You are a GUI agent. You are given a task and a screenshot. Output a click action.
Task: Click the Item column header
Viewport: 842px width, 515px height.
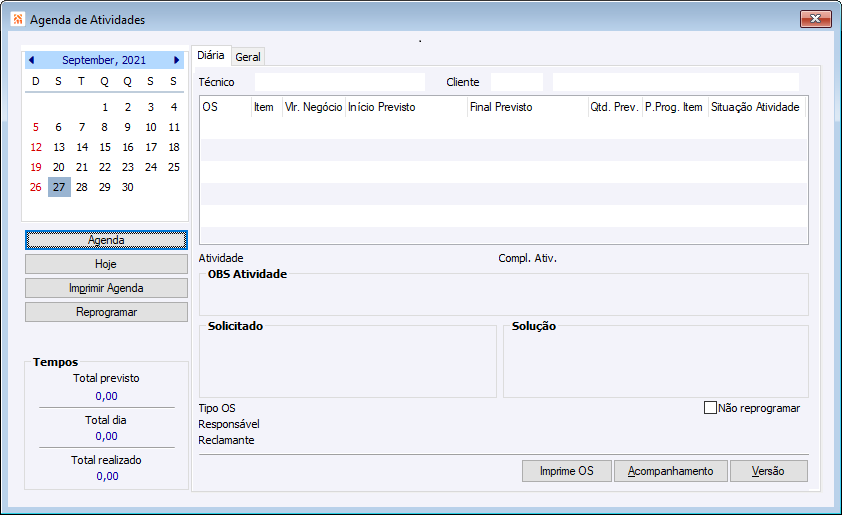tap(267, 107)
